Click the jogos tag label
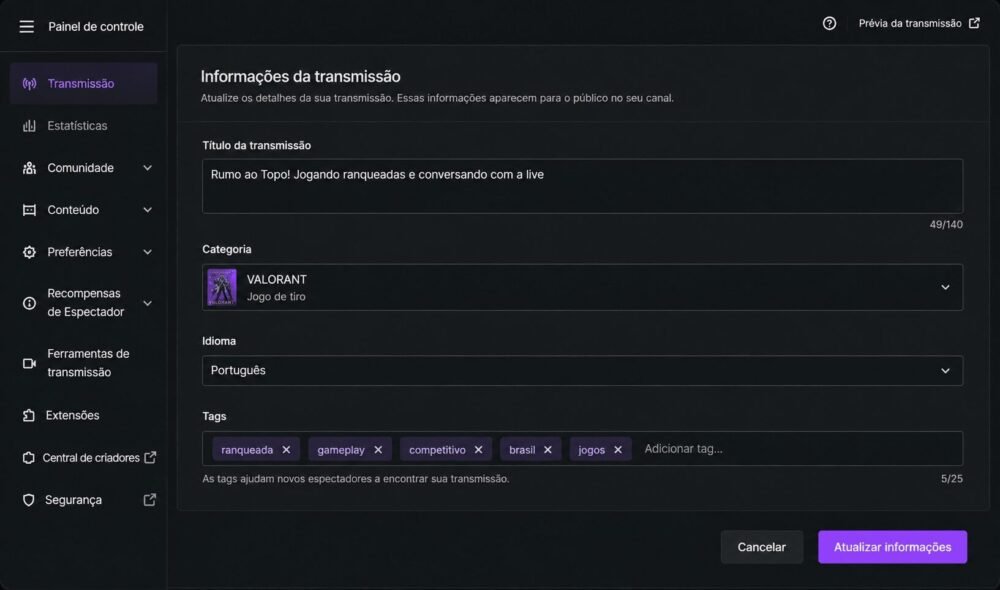 (x=591, y=450)
